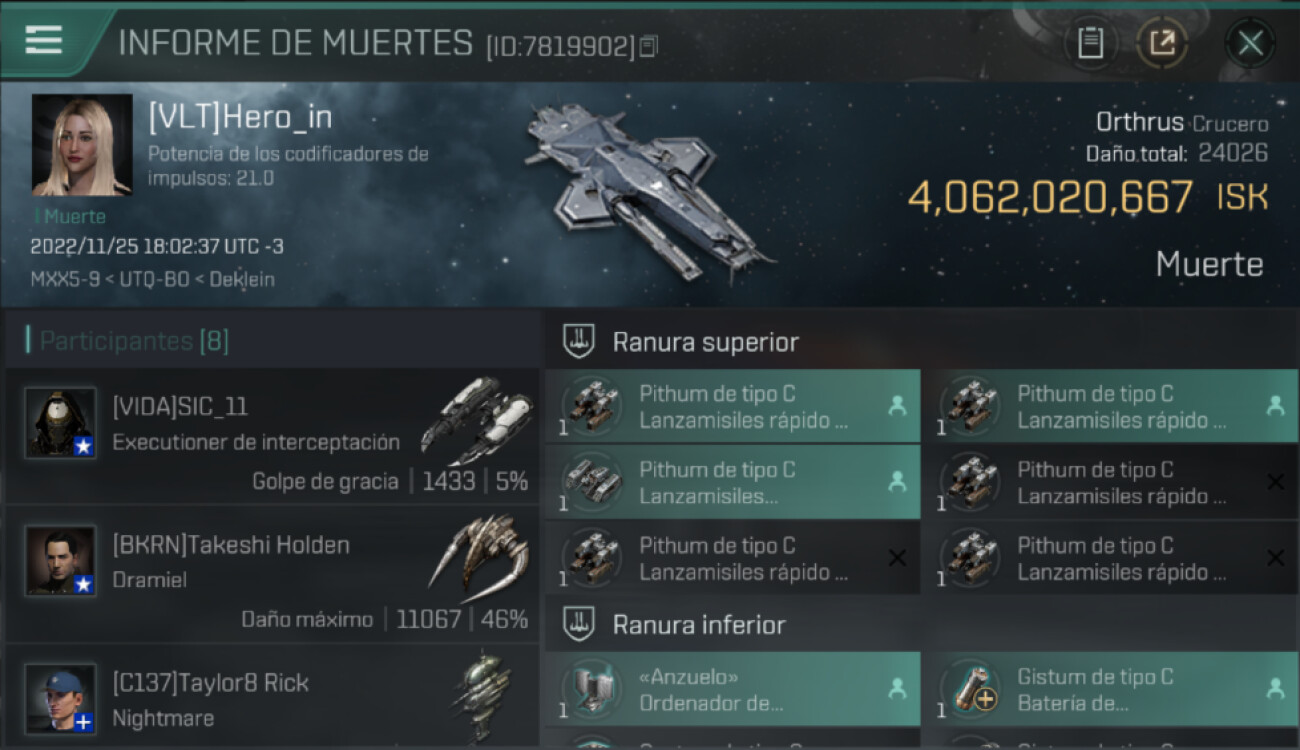
Task: Select [BKRN]Takeshi Holden's name
Action: coord(231,545)
